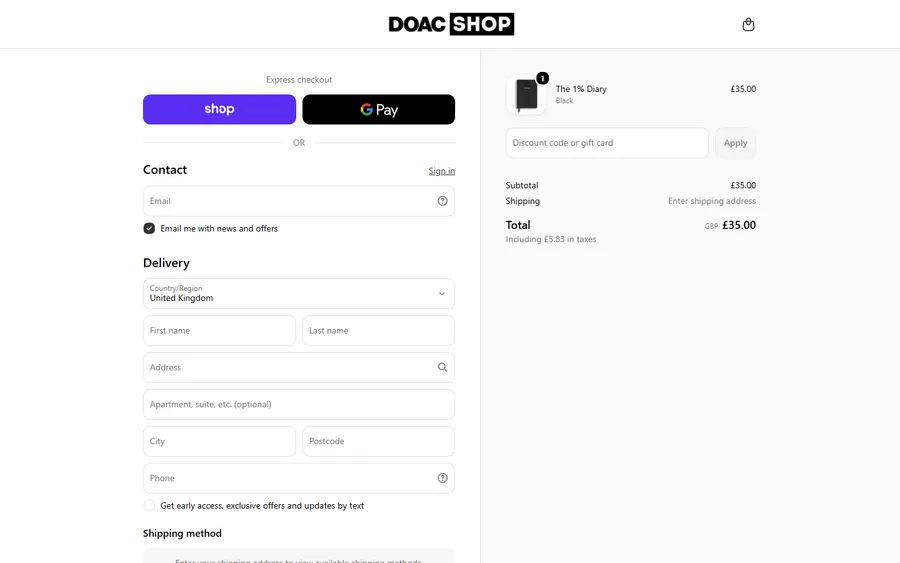Focus the Postcode input field

click(379, 441)
